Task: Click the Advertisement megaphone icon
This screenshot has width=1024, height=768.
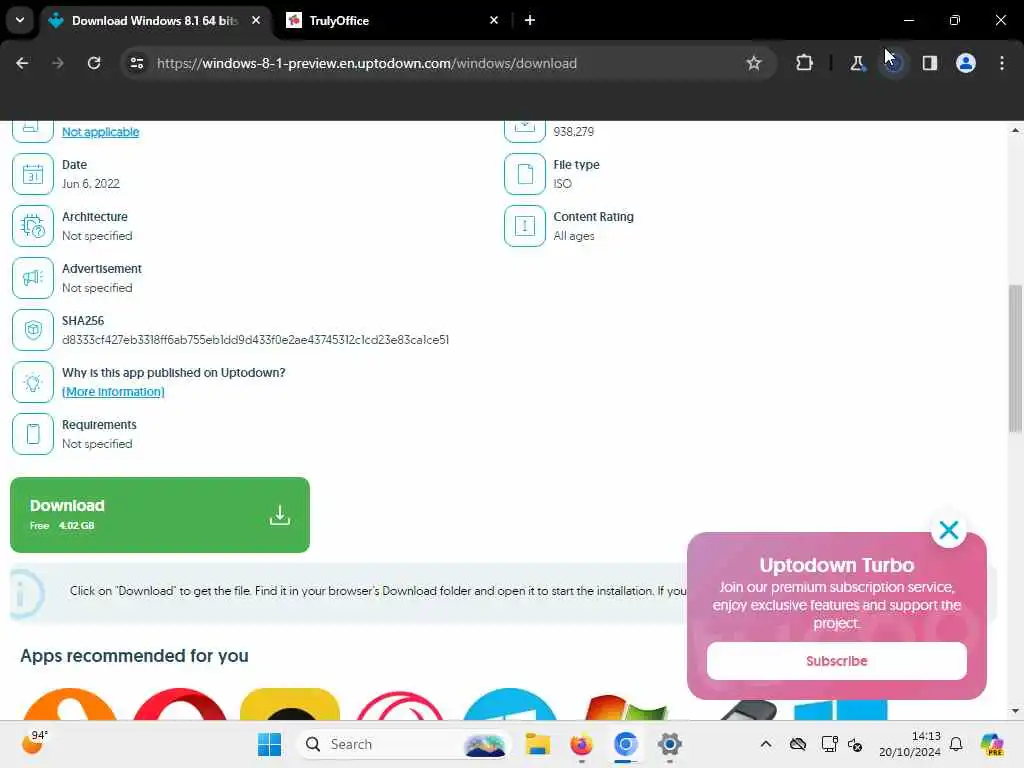Action: pos(33,278)
